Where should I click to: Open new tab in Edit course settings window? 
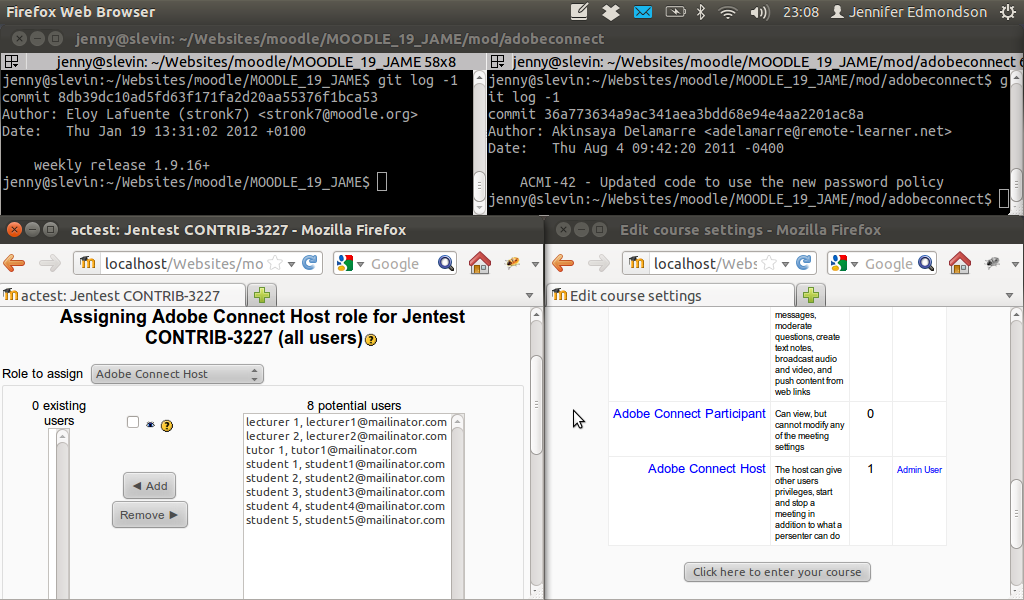pos(810,295)
